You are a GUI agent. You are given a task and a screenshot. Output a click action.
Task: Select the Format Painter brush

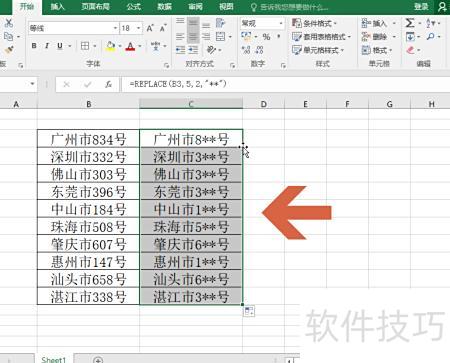click(x=9, y=50)
